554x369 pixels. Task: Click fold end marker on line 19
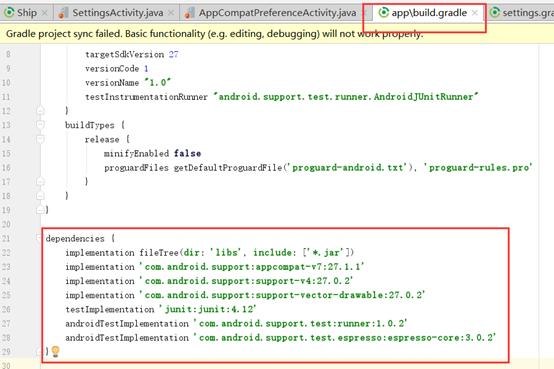pyautogui.click(x=40, y=210)
